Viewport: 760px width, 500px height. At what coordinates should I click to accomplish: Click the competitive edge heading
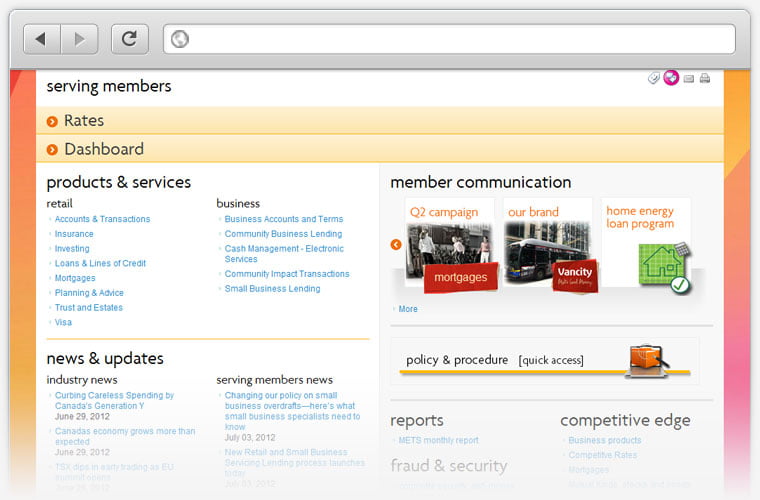click(x=625, y=421)
